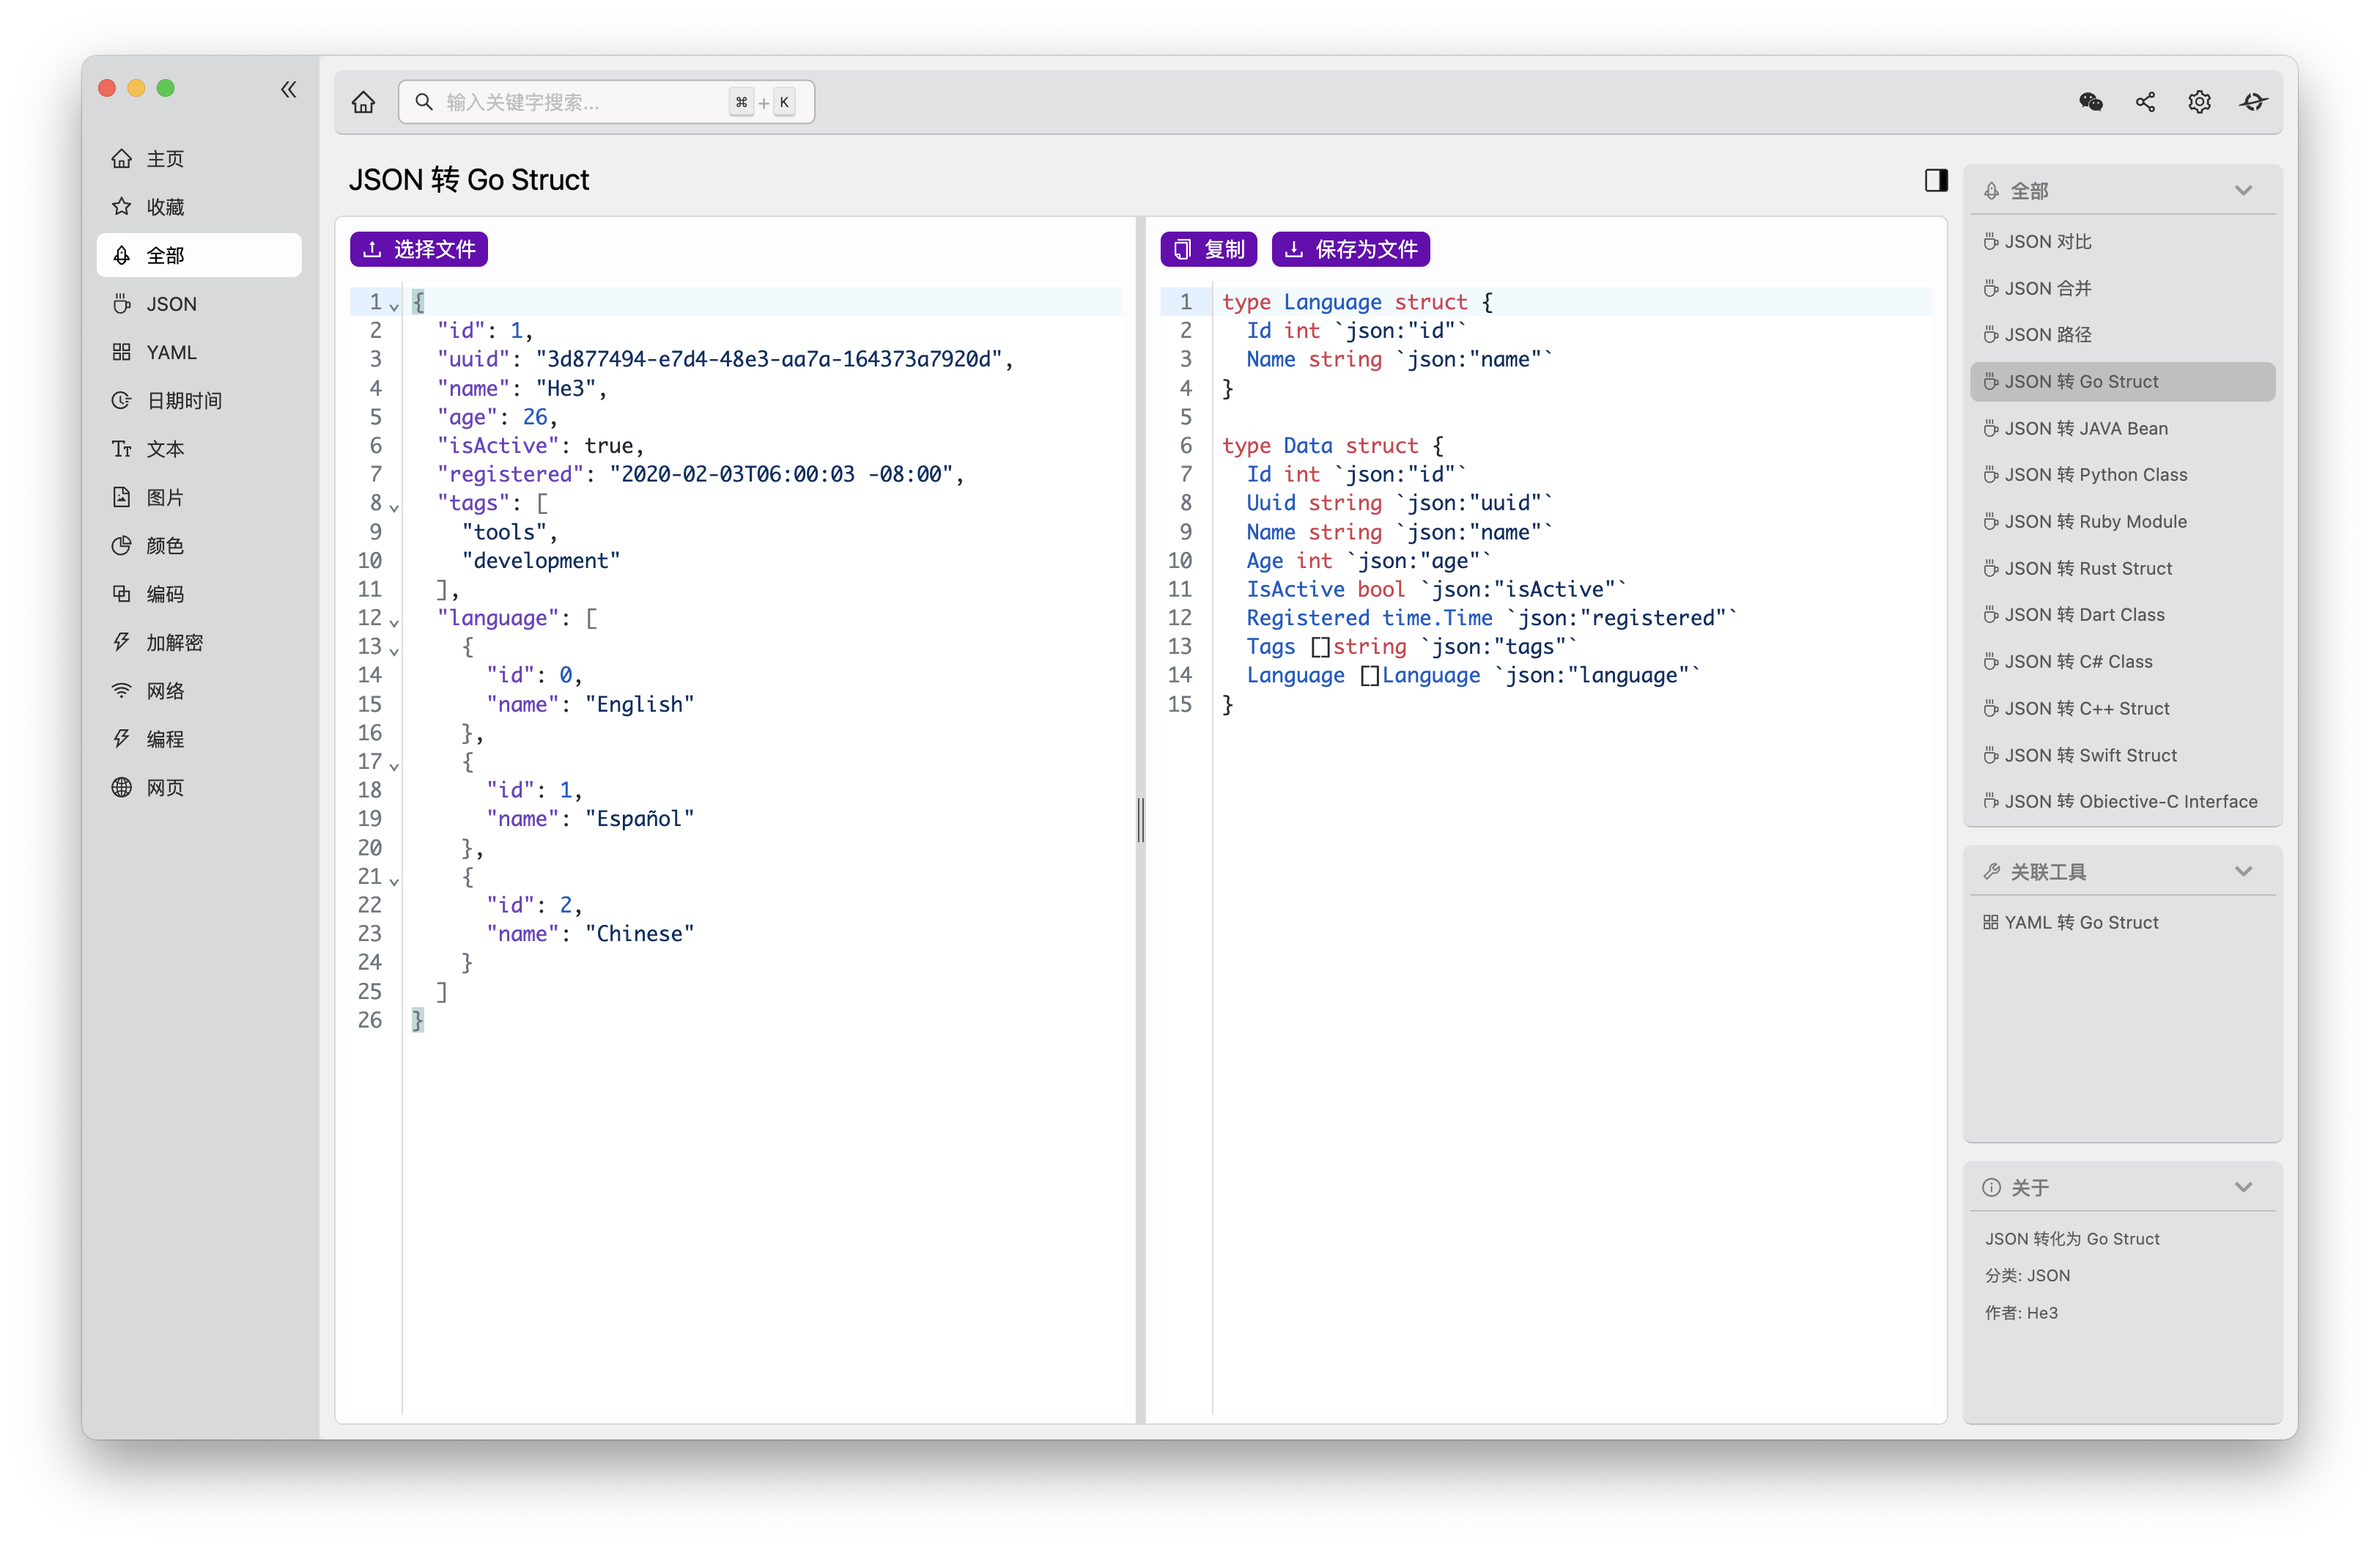Click the 选择文件 button
This screenshot has height=1548, width=2380.
(418, 249)
